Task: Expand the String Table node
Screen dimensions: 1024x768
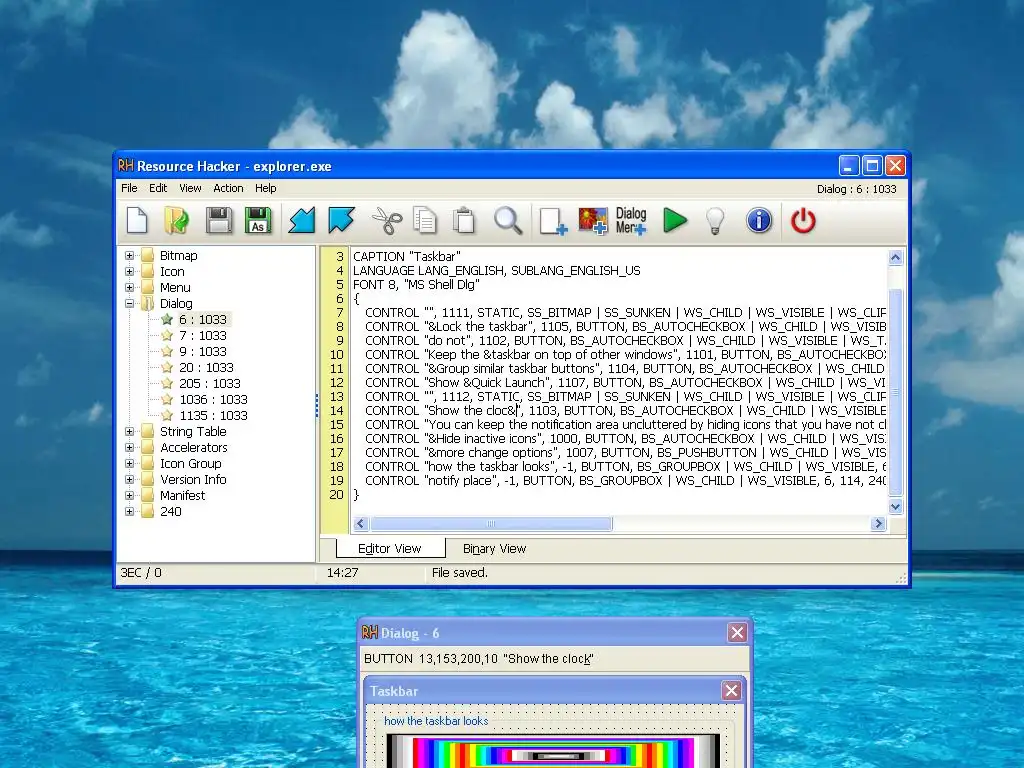Action: pyautogui.click(x=129, y=431)
